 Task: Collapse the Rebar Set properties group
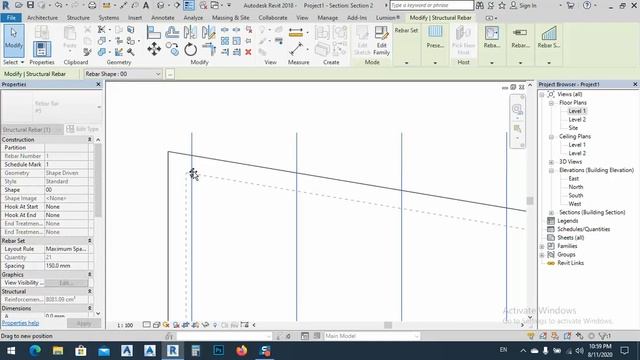(89, 241)
